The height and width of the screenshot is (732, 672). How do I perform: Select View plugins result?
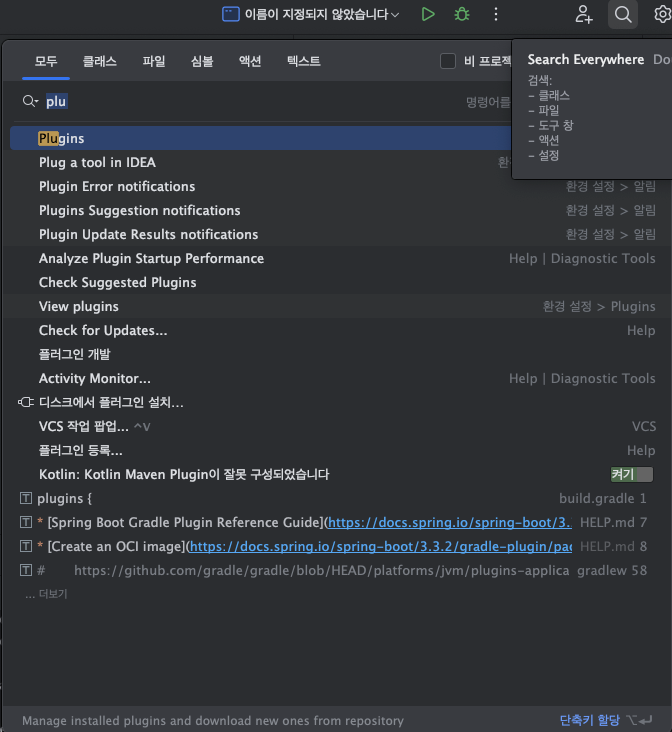point(335,306)
